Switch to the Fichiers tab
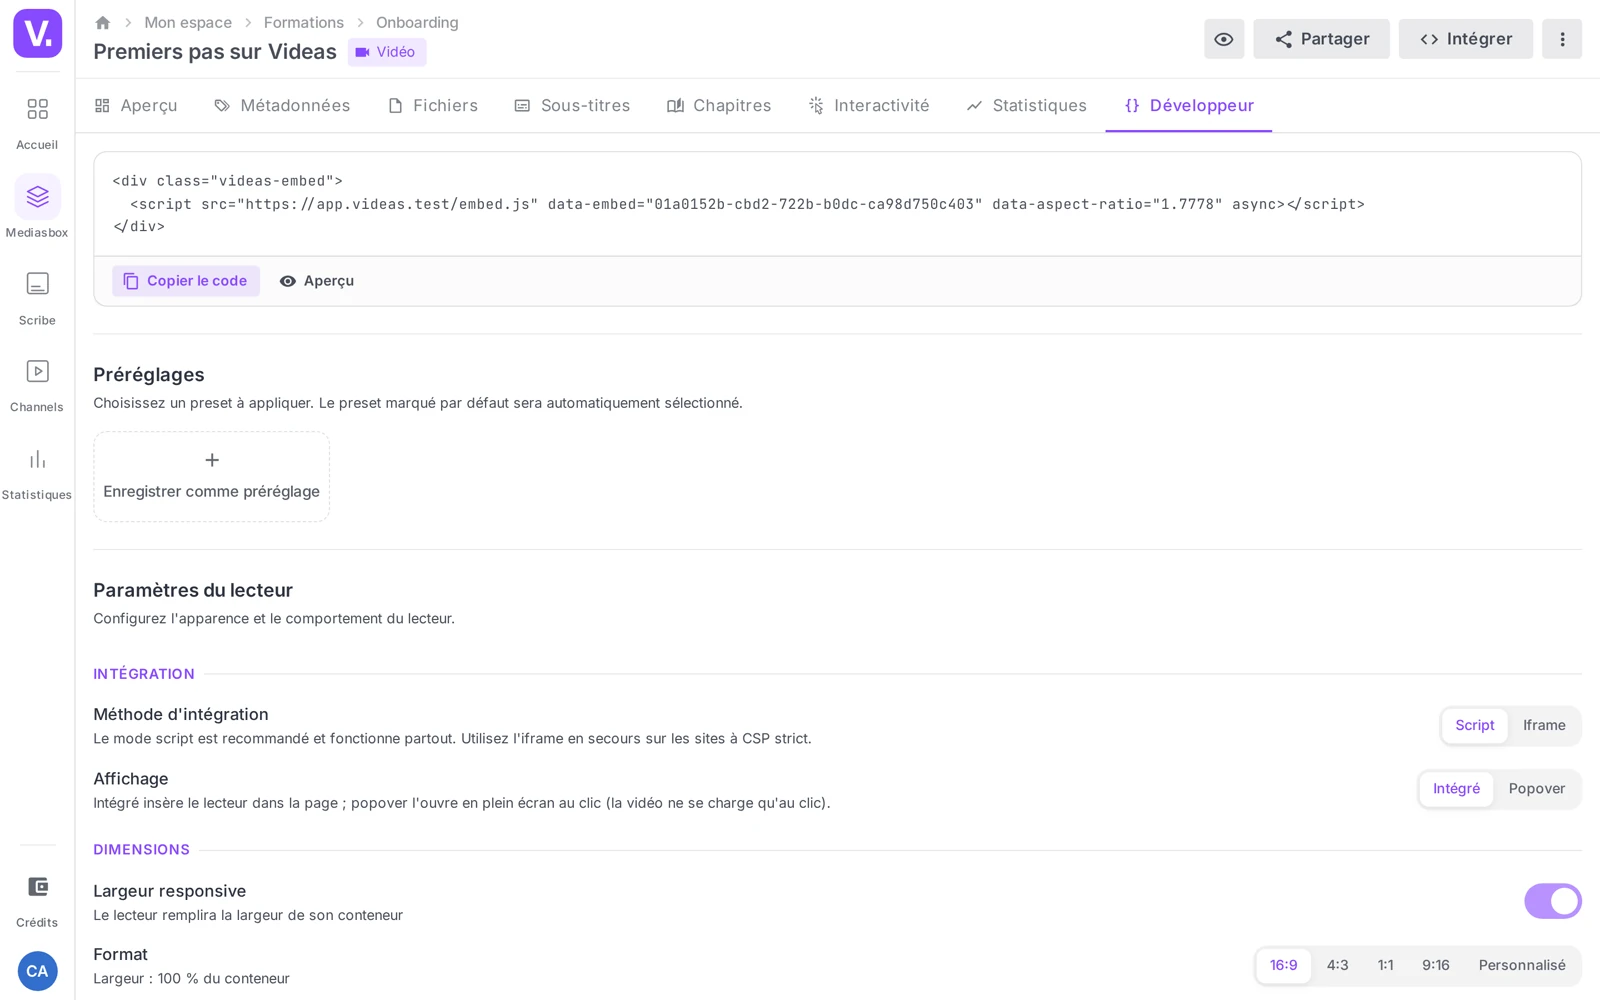Viewport: 1600px width, 1000px height. point(433,105)
